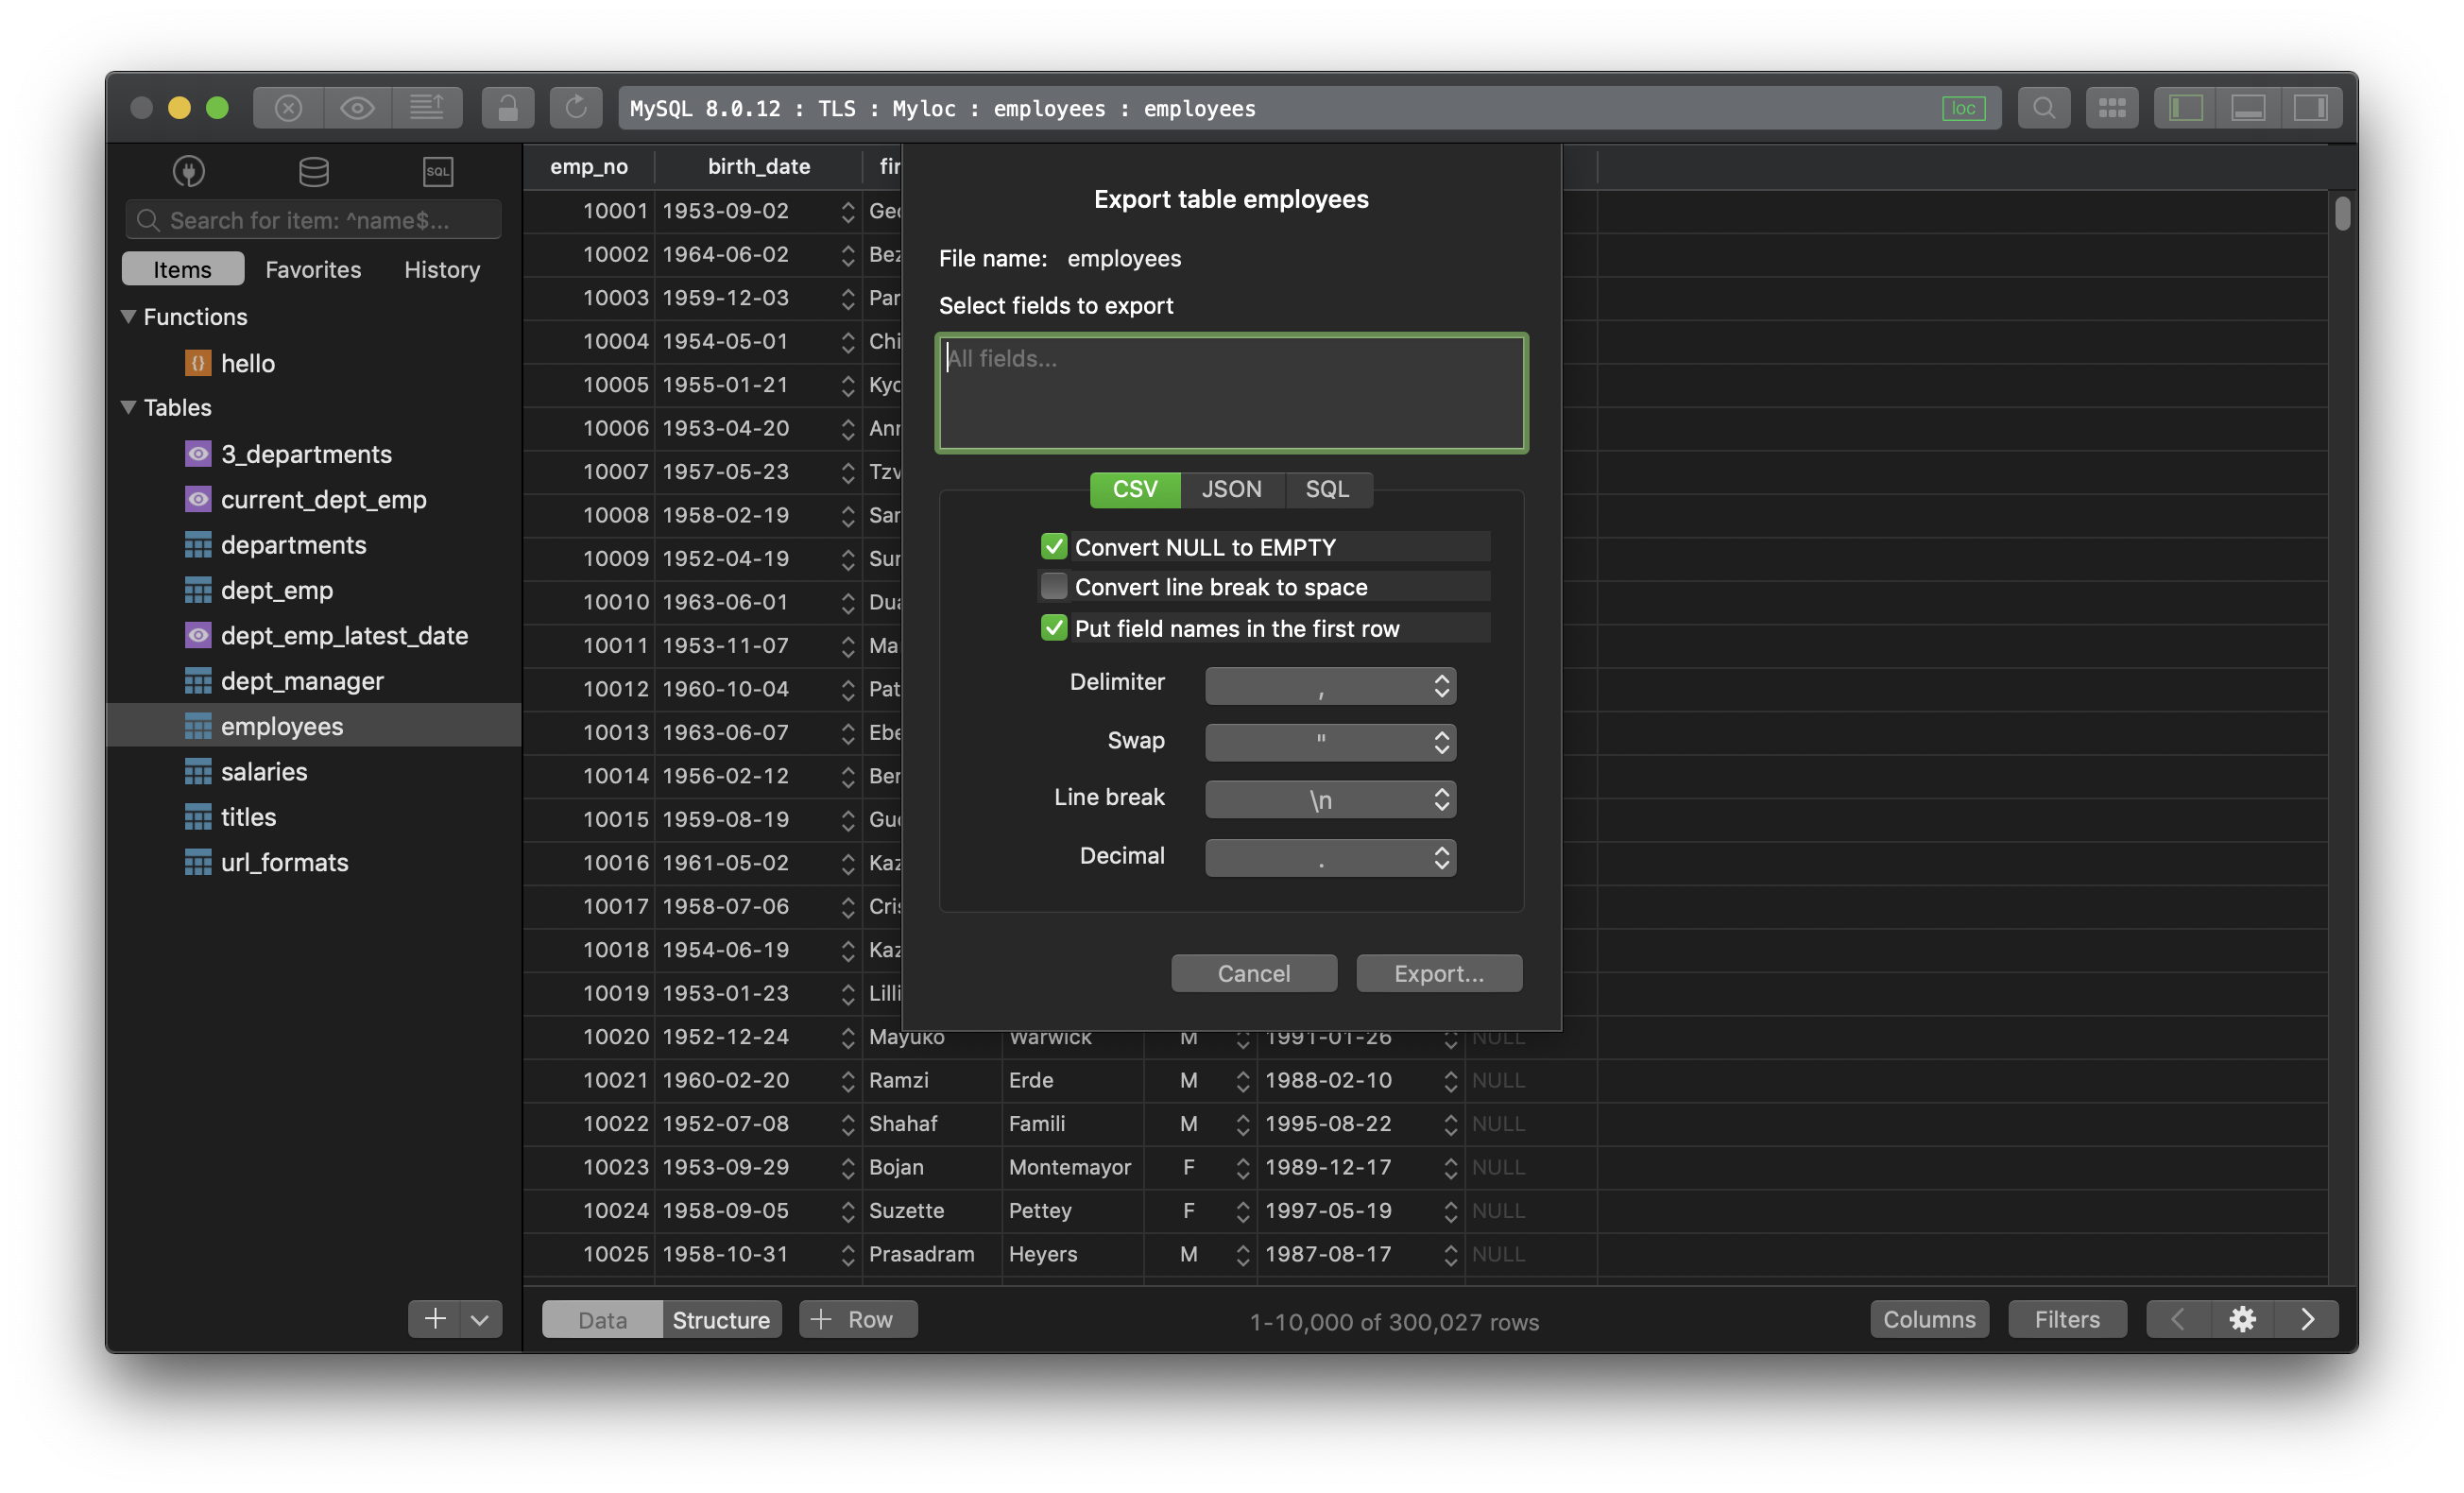This screenshot has height=1493, width=2464.
Task: Click inside the All fields input box
Action: pos(1230,392)
